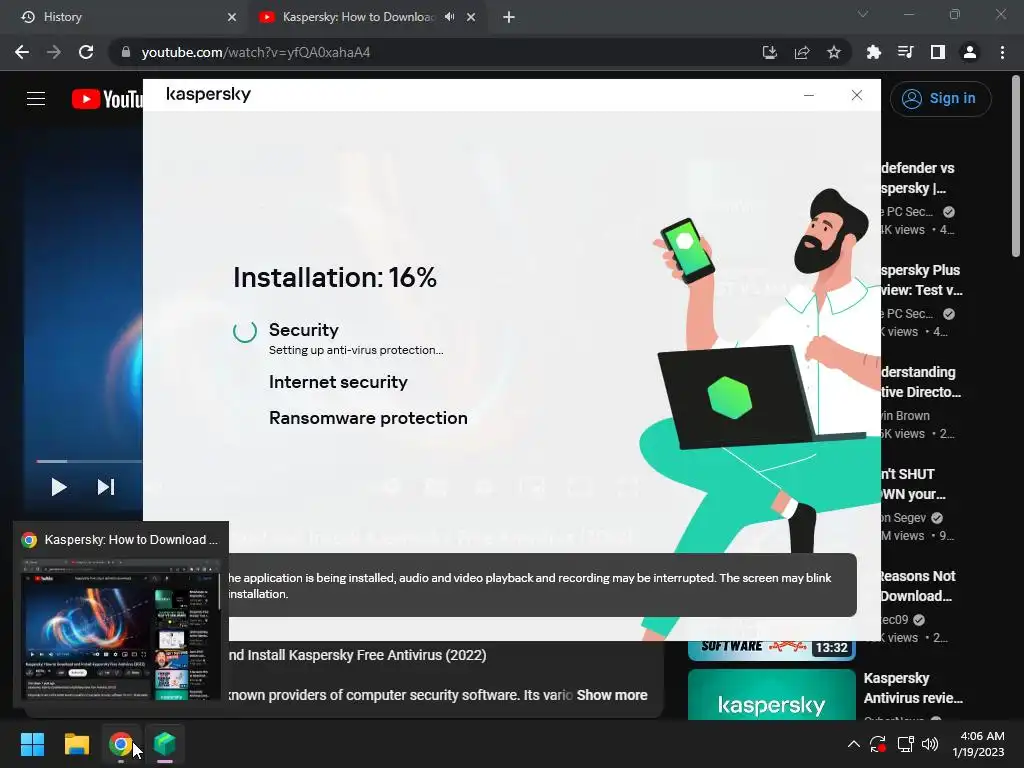Go forward in browser history
The image size is (1024, 768).
click(54, 52)
